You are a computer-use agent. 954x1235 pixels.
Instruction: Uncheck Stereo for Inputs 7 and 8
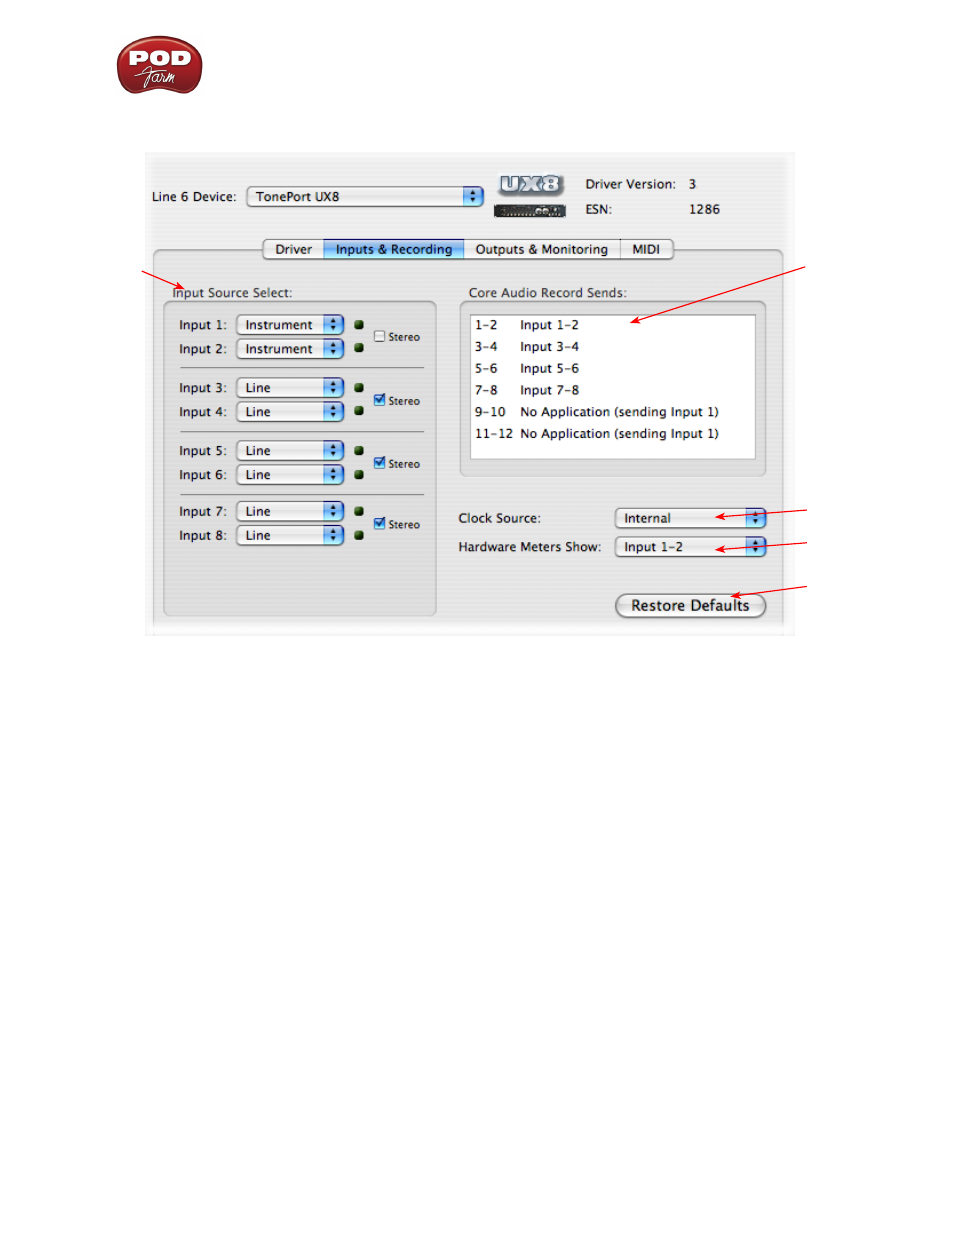(x=380, y=523)
